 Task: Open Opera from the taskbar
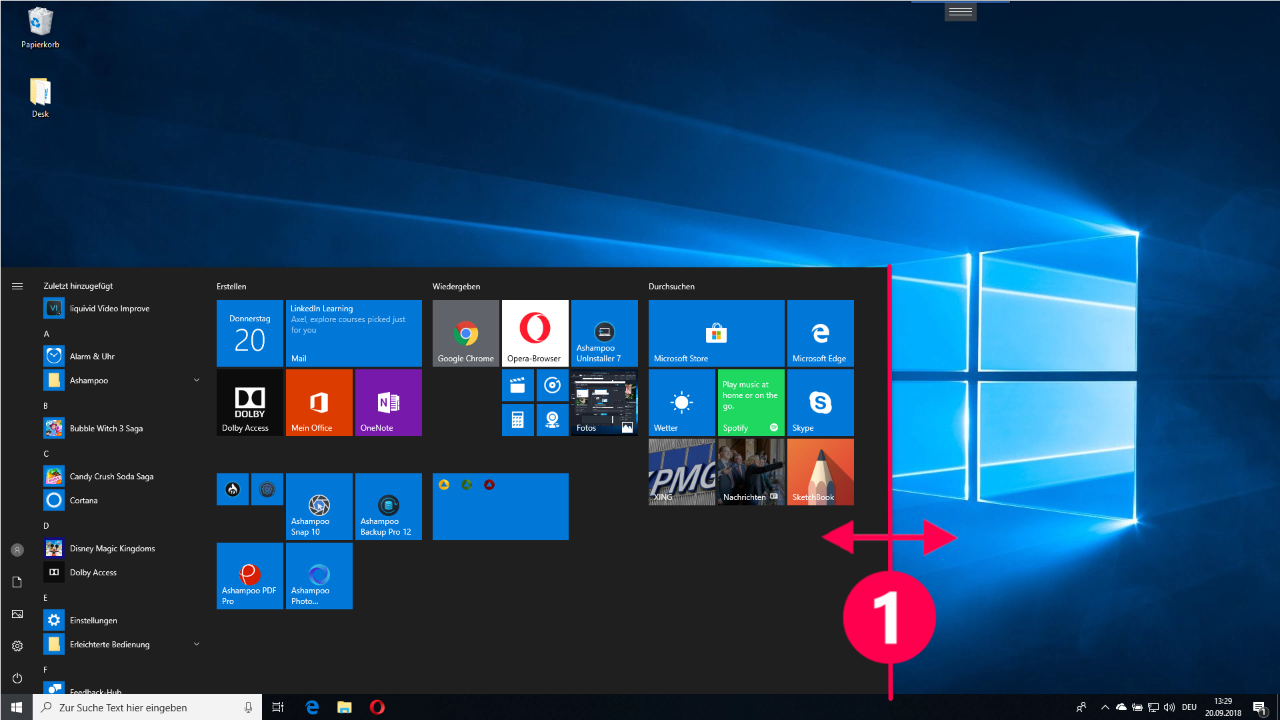pyautogui.click(x=377, y=707)
